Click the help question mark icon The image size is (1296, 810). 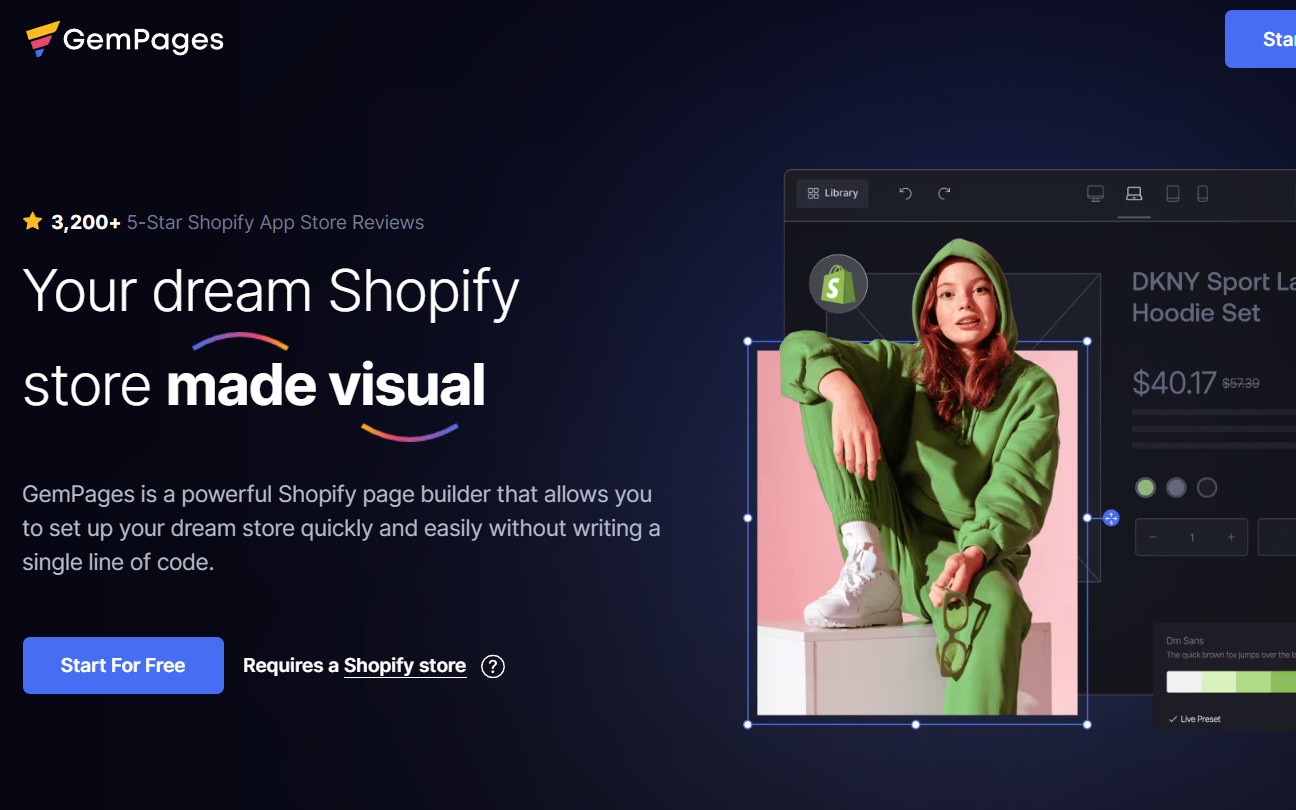pyautogui.click(x=492, y=666)
